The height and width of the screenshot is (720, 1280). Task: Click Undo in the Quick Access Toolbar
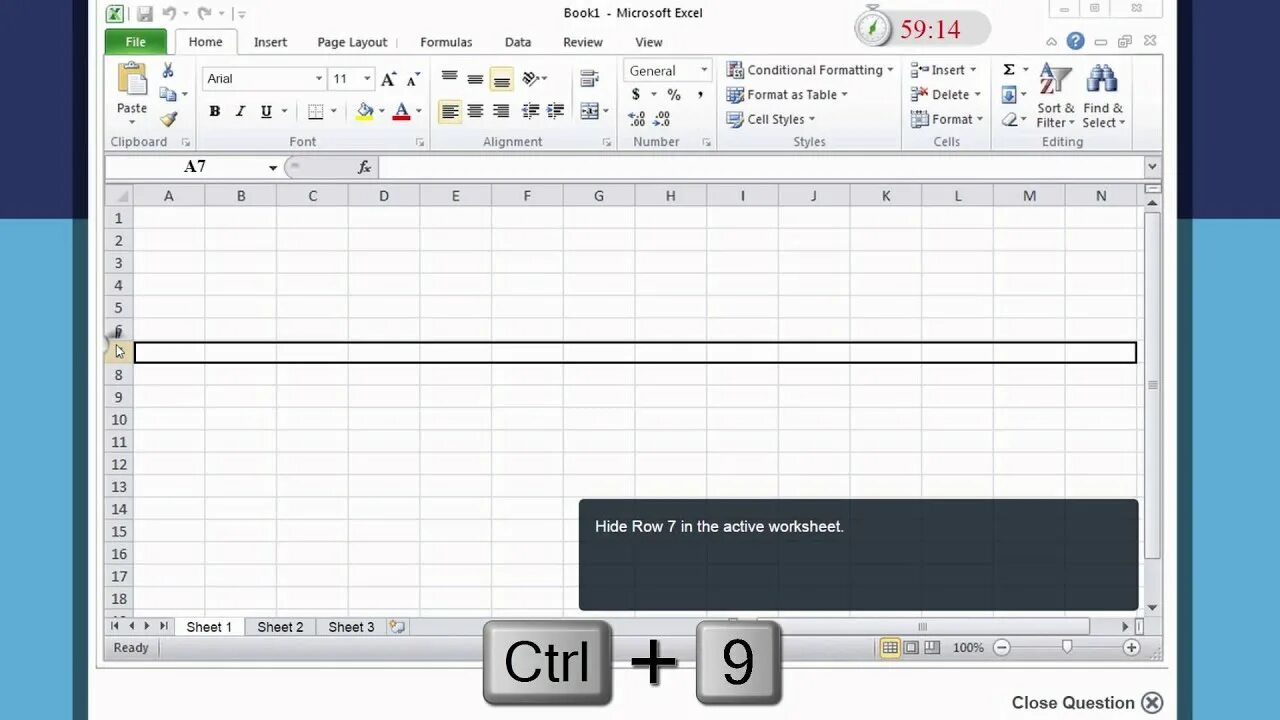(x=170, y=14)
